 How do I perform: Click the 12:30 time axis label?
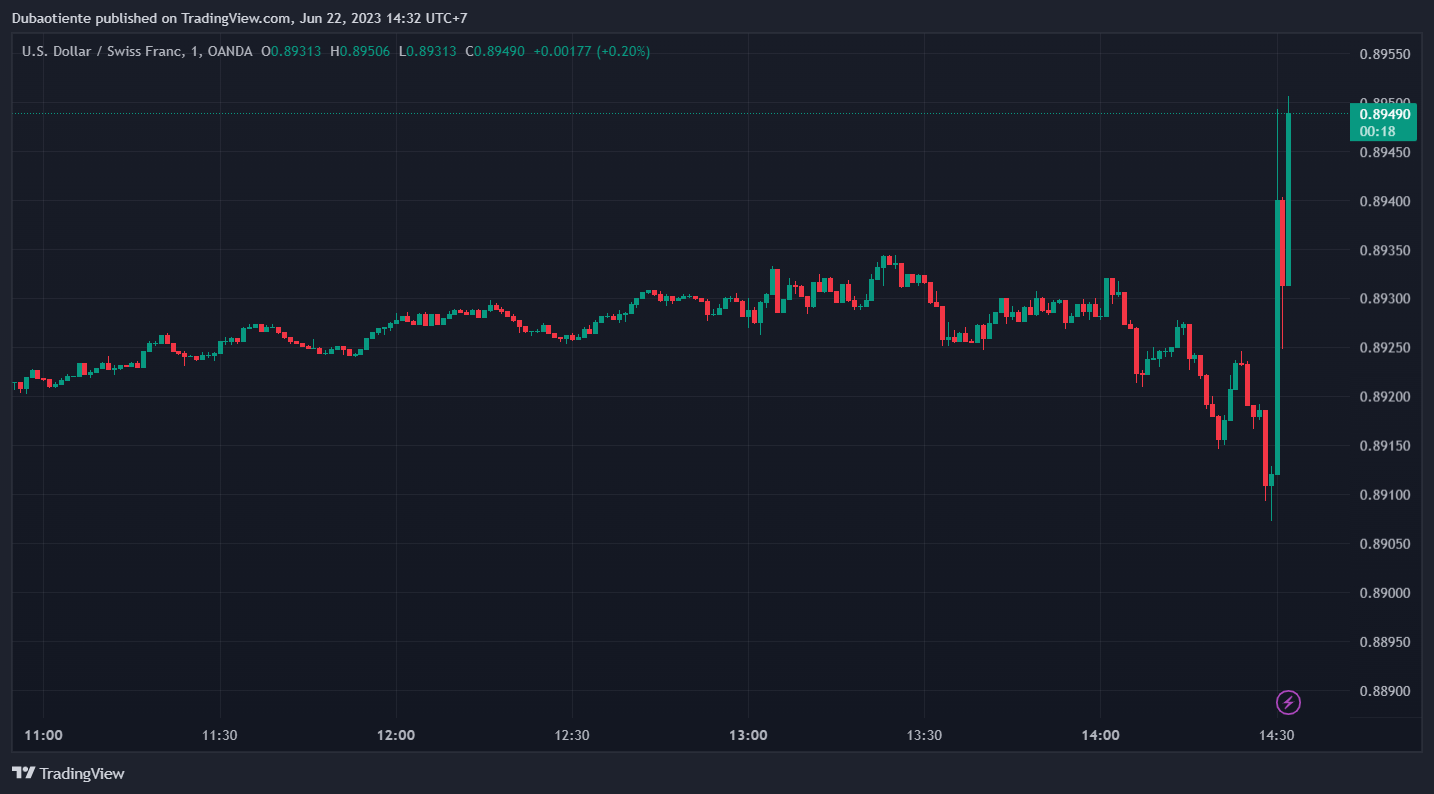[572, 735]
